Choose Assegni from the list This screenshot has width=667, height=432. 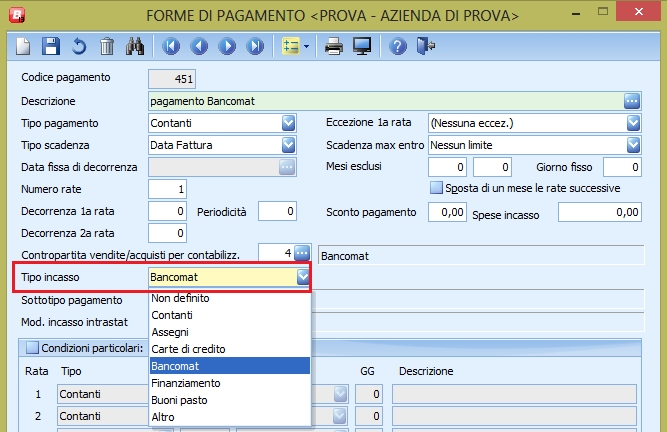pyautogui.click(x=230, y=332)
